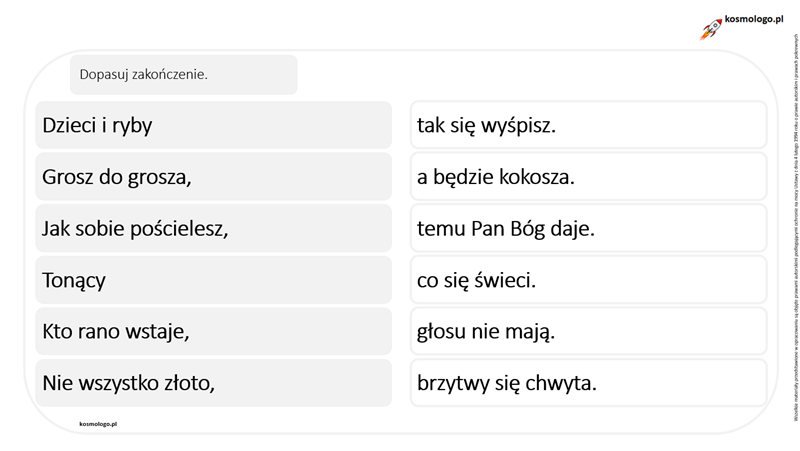Pick the ending "głosu nie mają."
Screen dimensions: 800x451
(x=588, y=331)
